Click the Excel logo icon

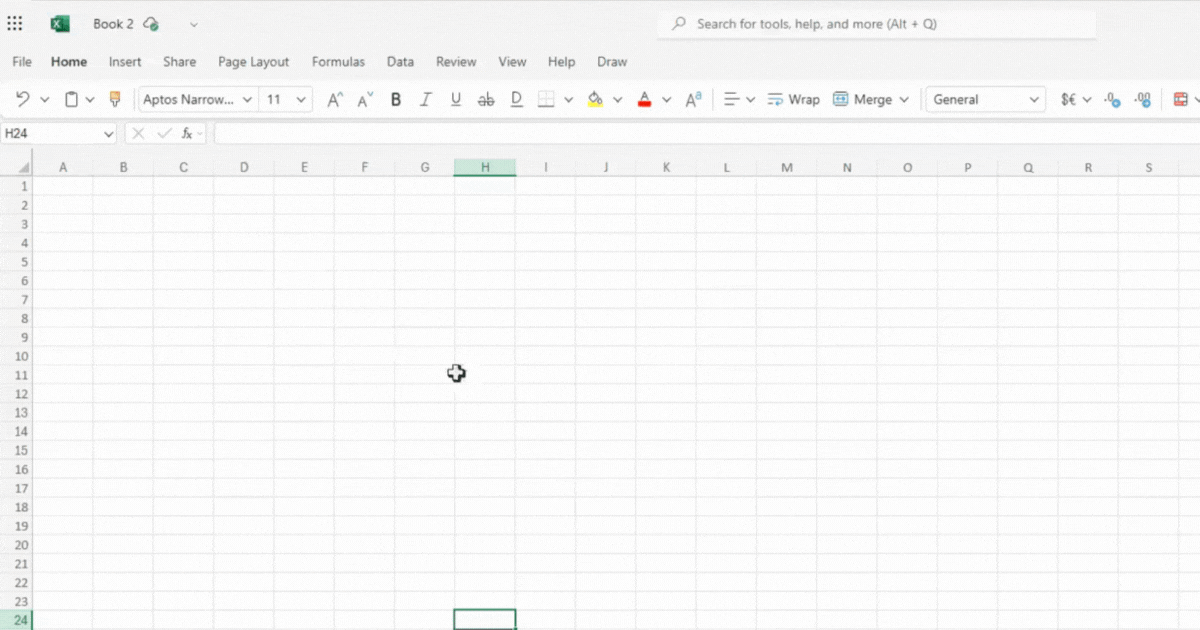60,24
